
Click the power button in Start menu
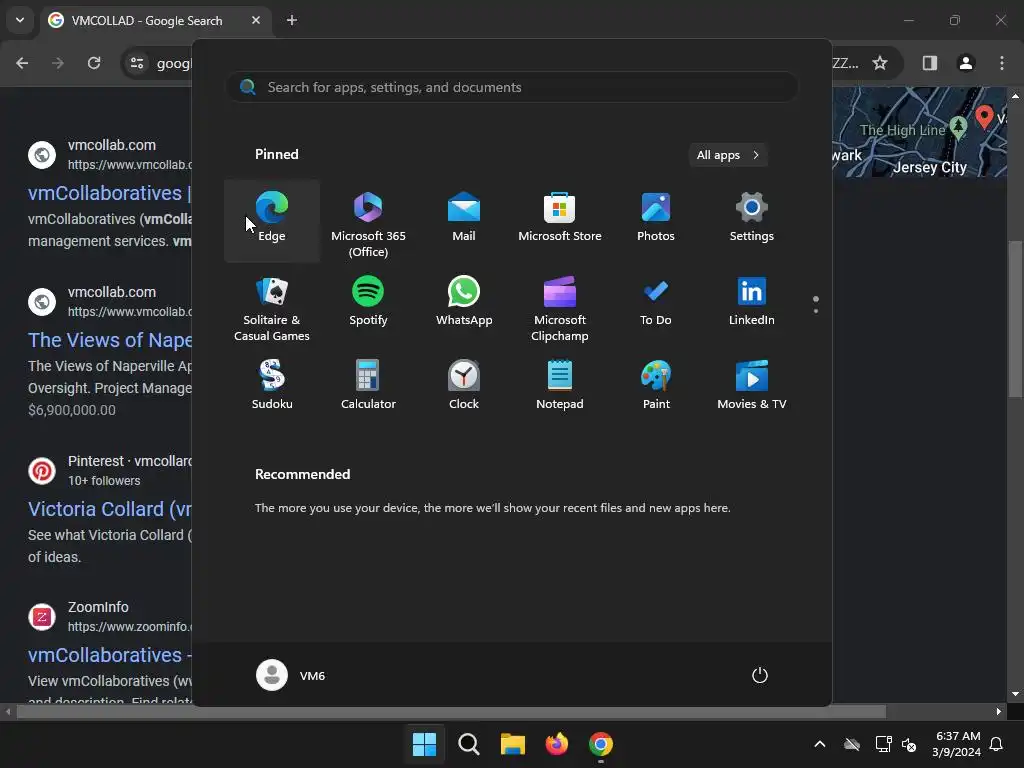tap(760, 675)
